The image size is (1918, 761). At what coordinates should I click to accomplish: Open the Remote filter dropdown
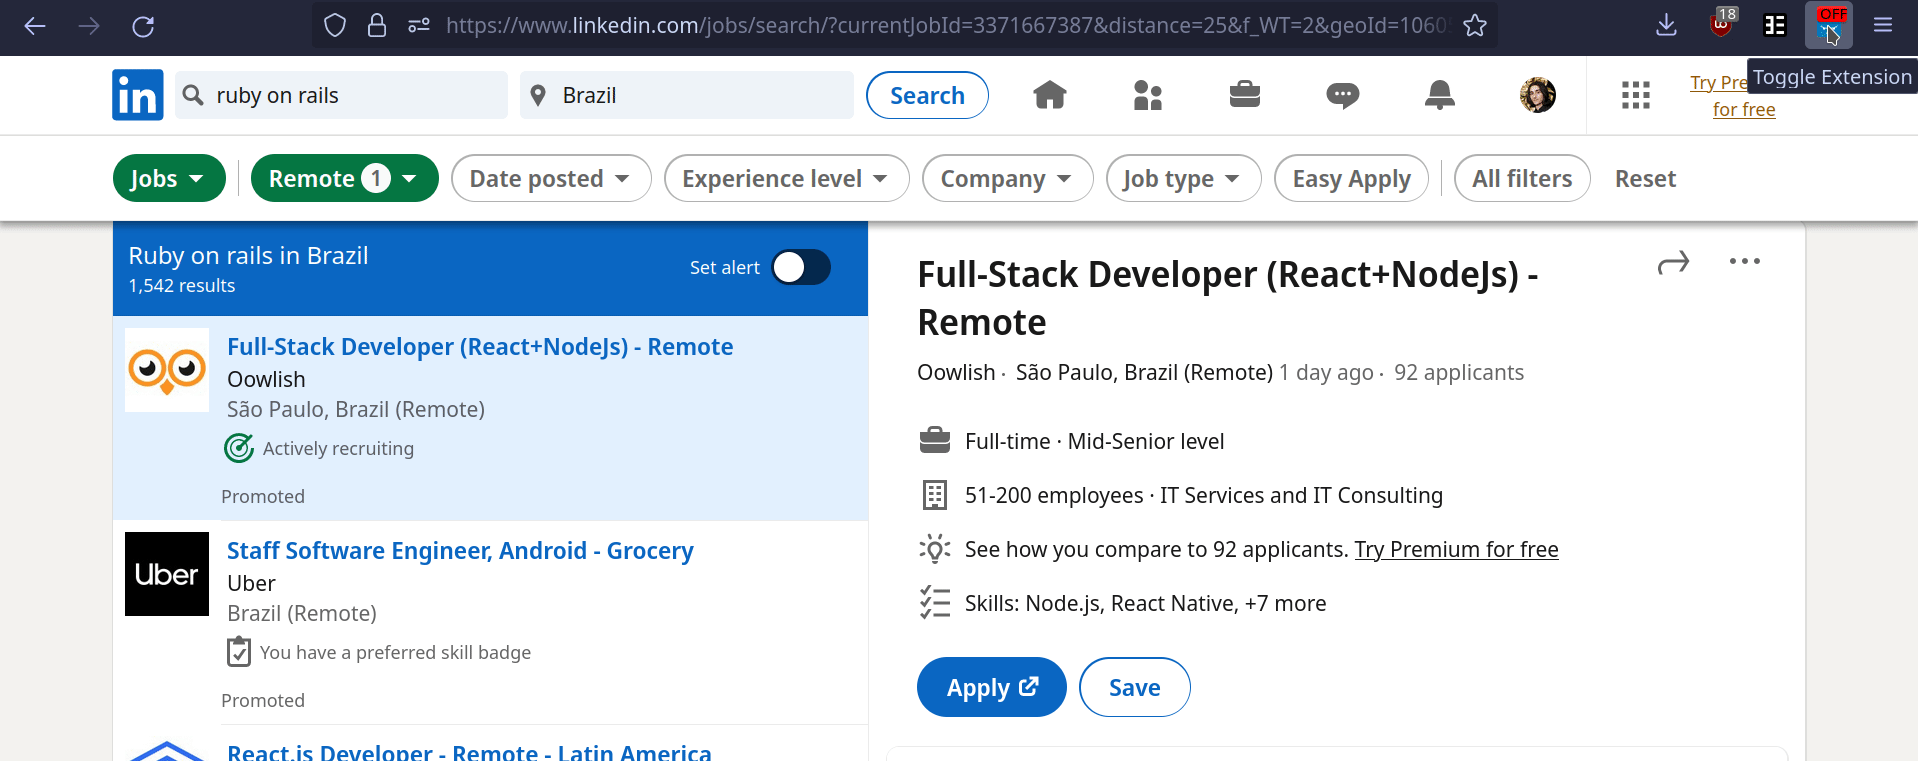tap(344, 178)
